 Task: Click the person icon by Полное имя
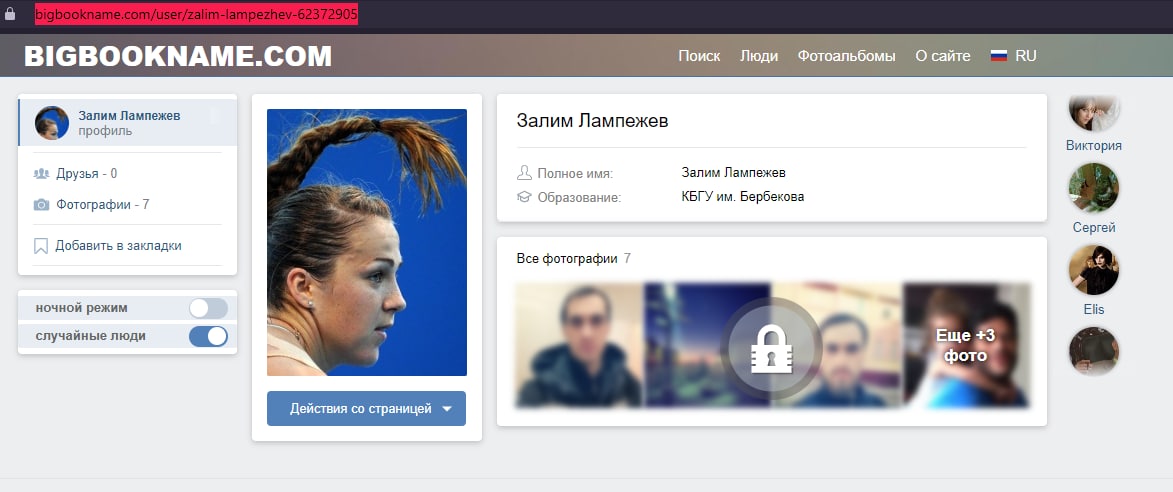click(x=524, y=173)
